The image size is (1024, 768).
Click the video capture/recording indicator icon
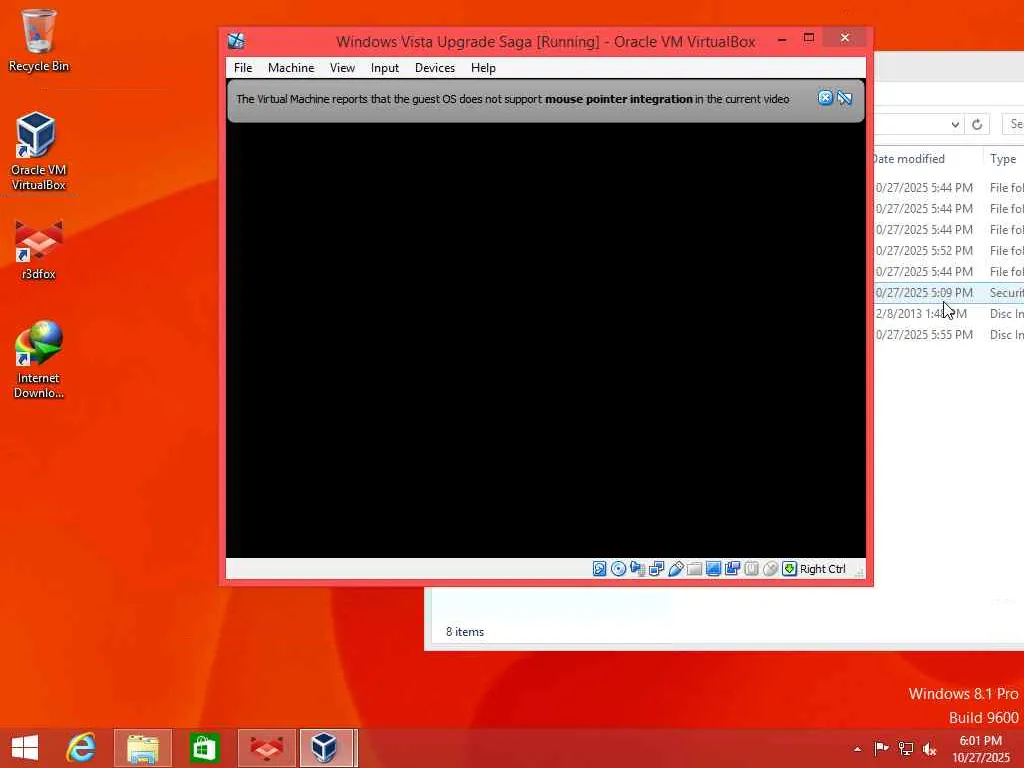click(x=732, y=569)
